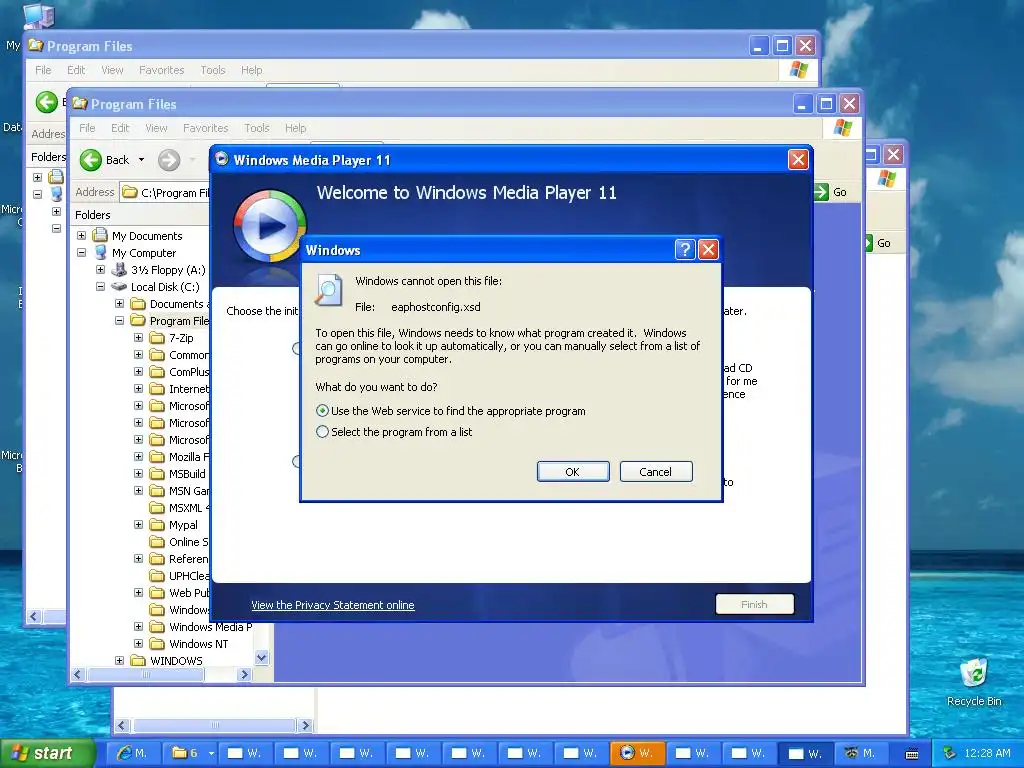
Task: Open Back history dropdown arrow
Action: [141, 160]
